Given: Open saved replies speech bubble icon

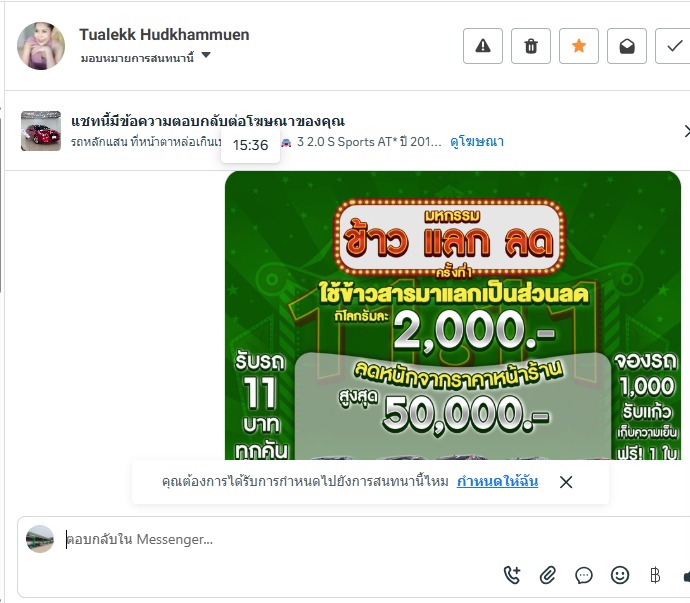Looking at the screenshot, I should [x=584, y=575].
